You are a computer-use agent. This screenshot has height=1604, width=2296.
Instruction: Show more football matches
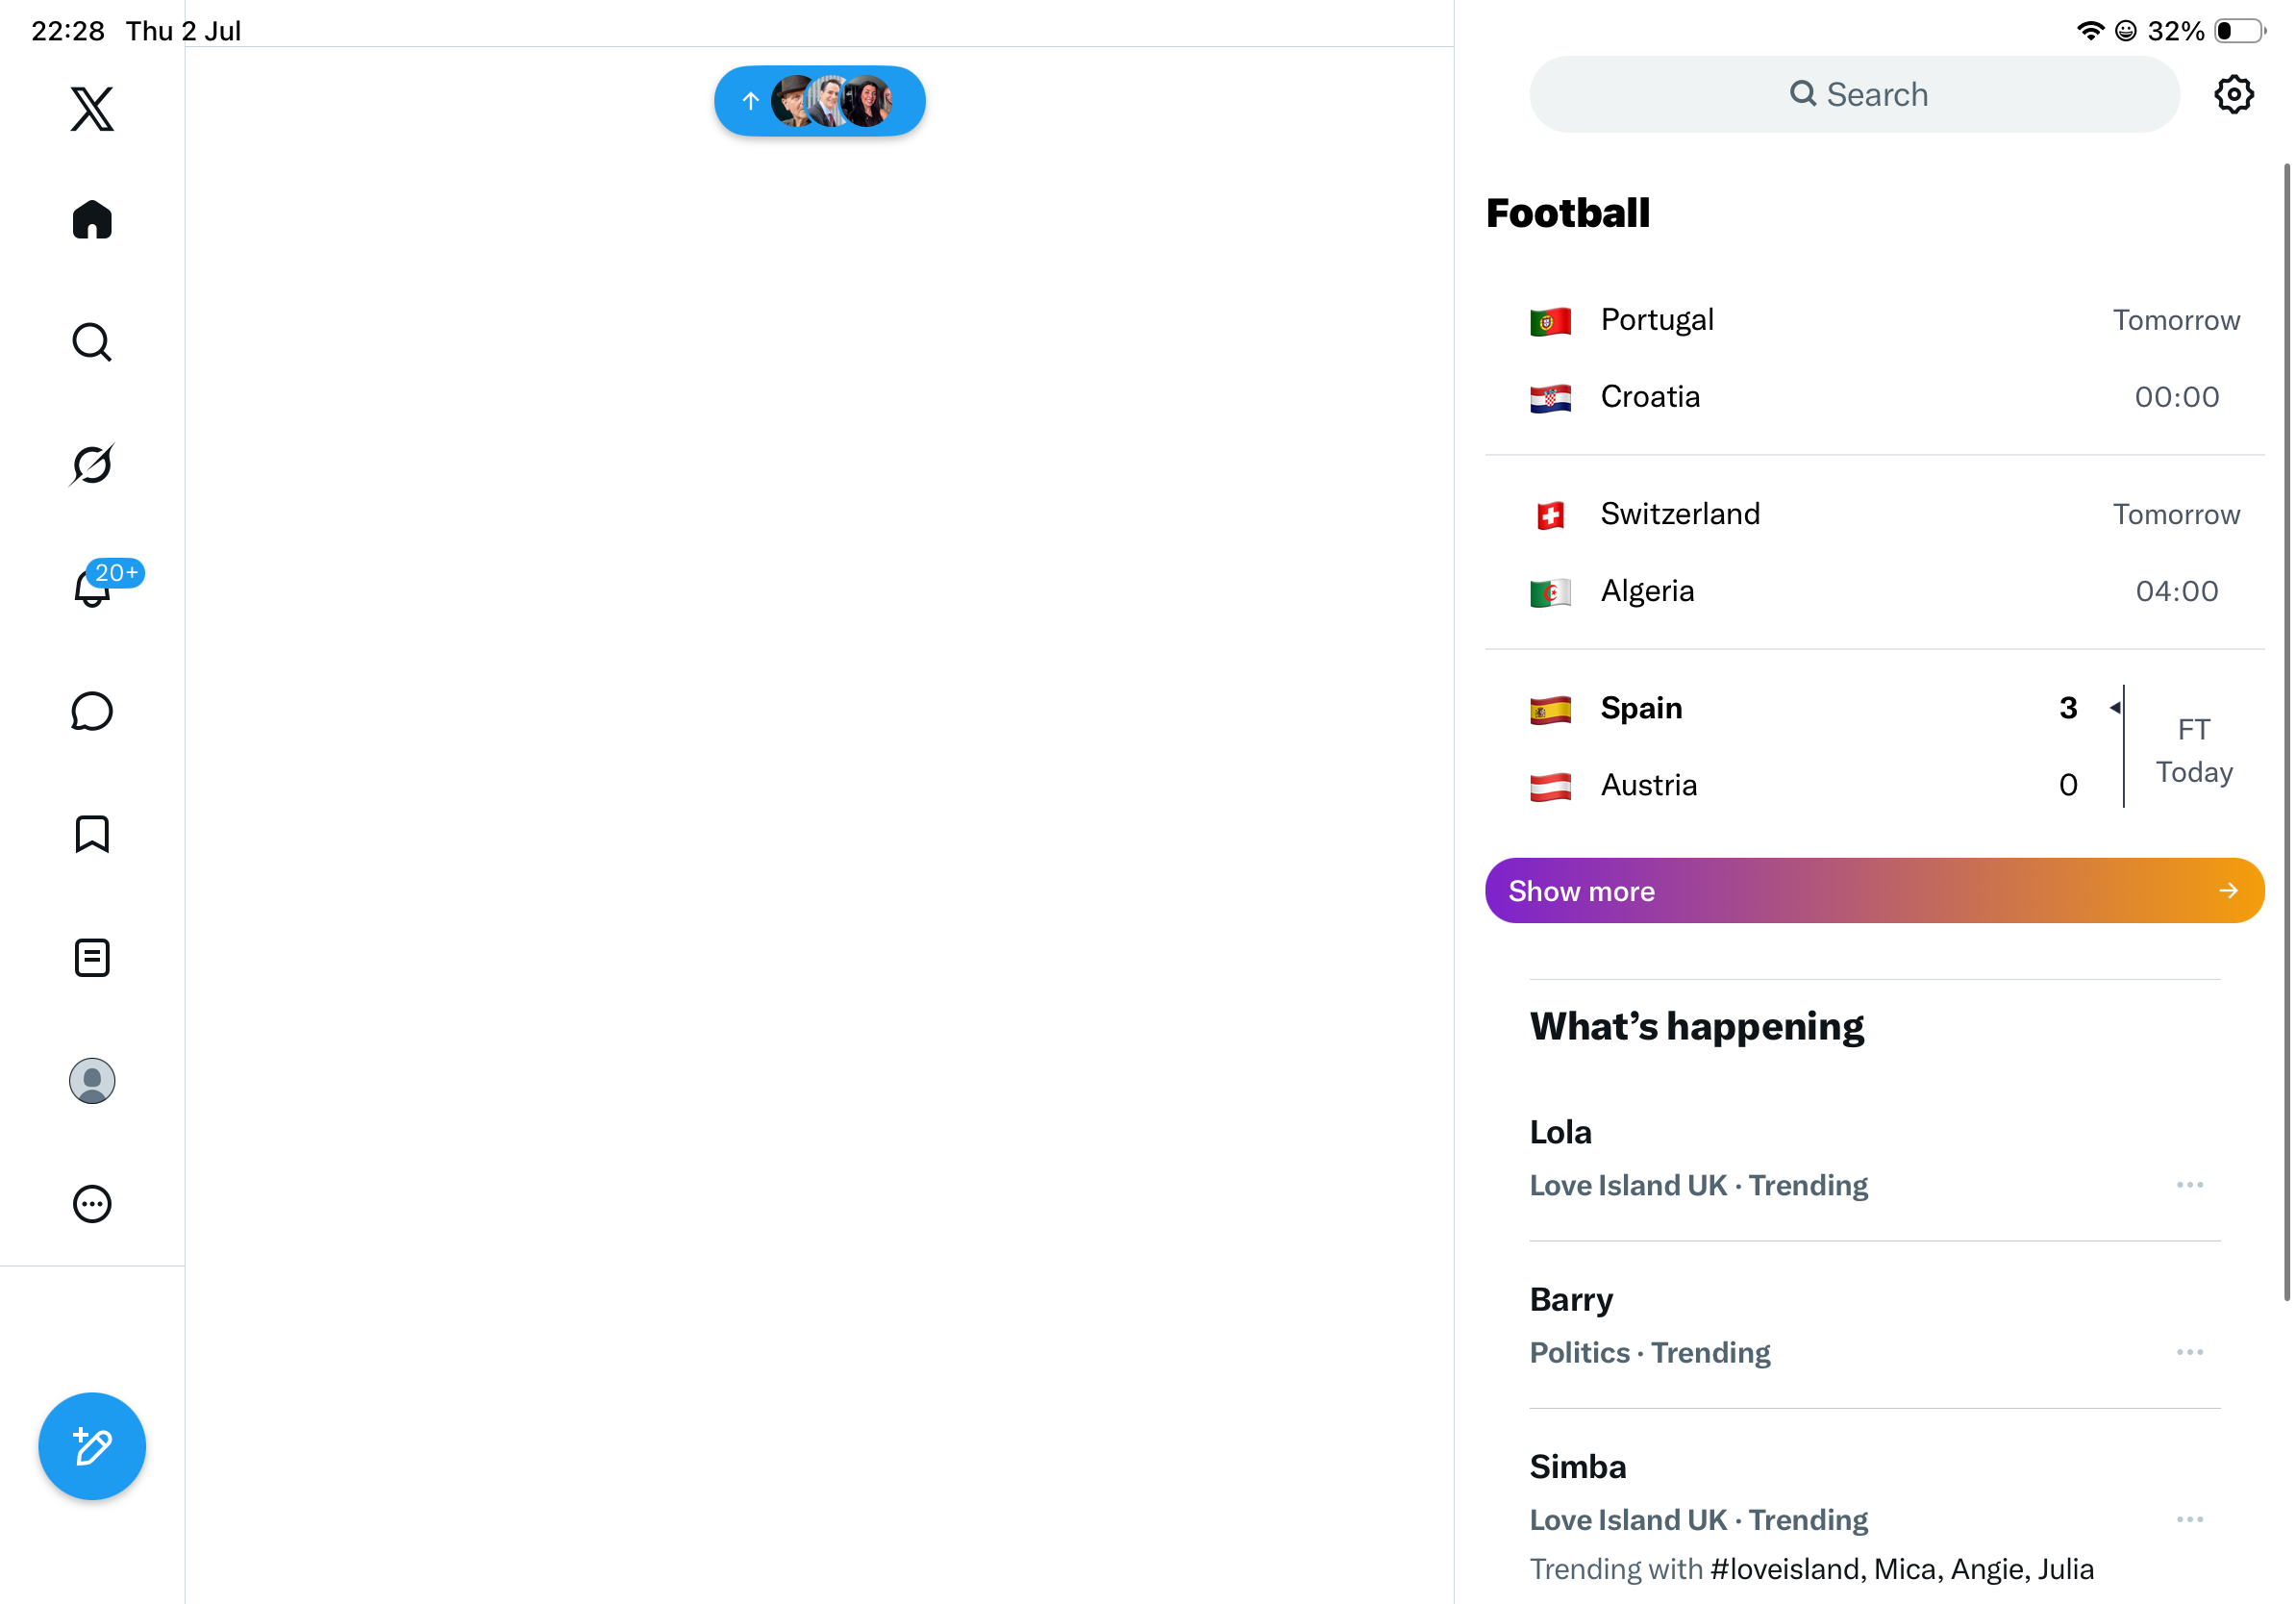click(1874, 890)
